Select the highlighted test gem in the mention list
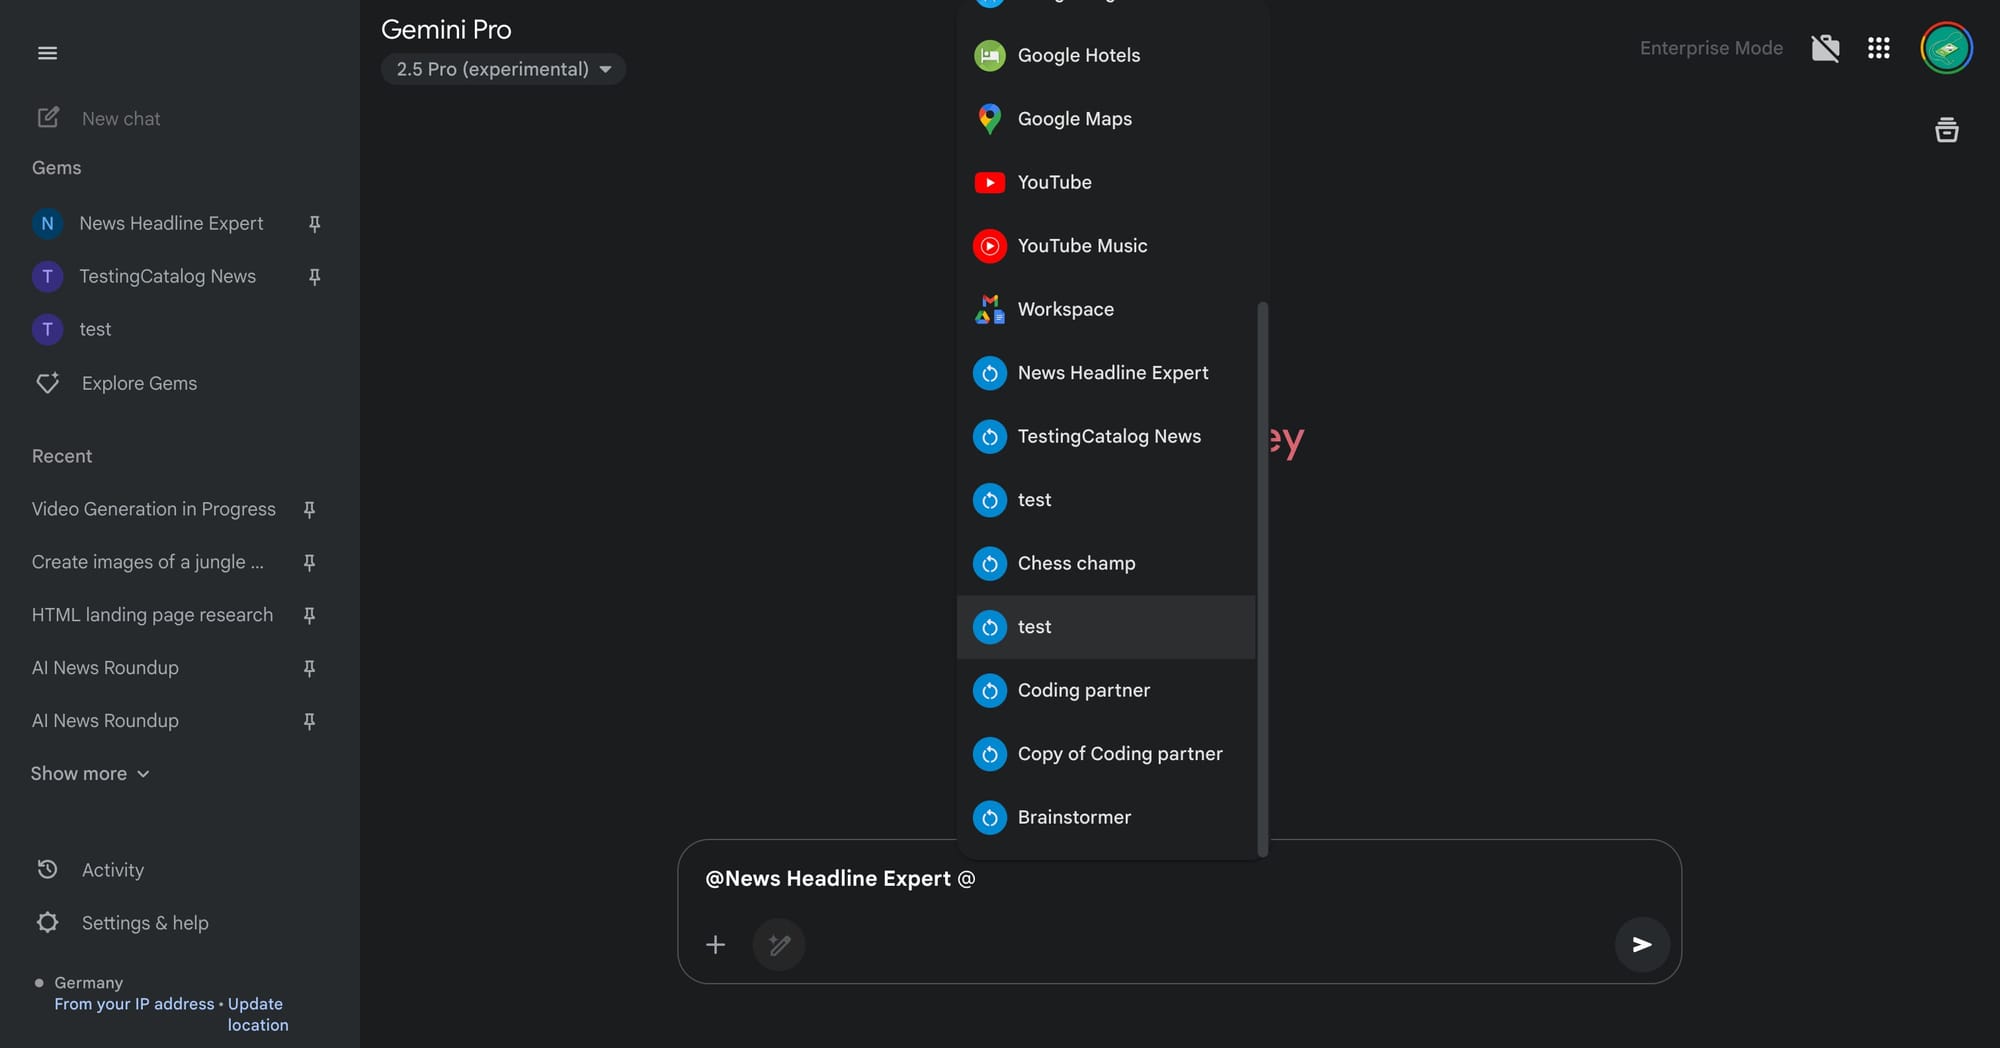 1106,627
